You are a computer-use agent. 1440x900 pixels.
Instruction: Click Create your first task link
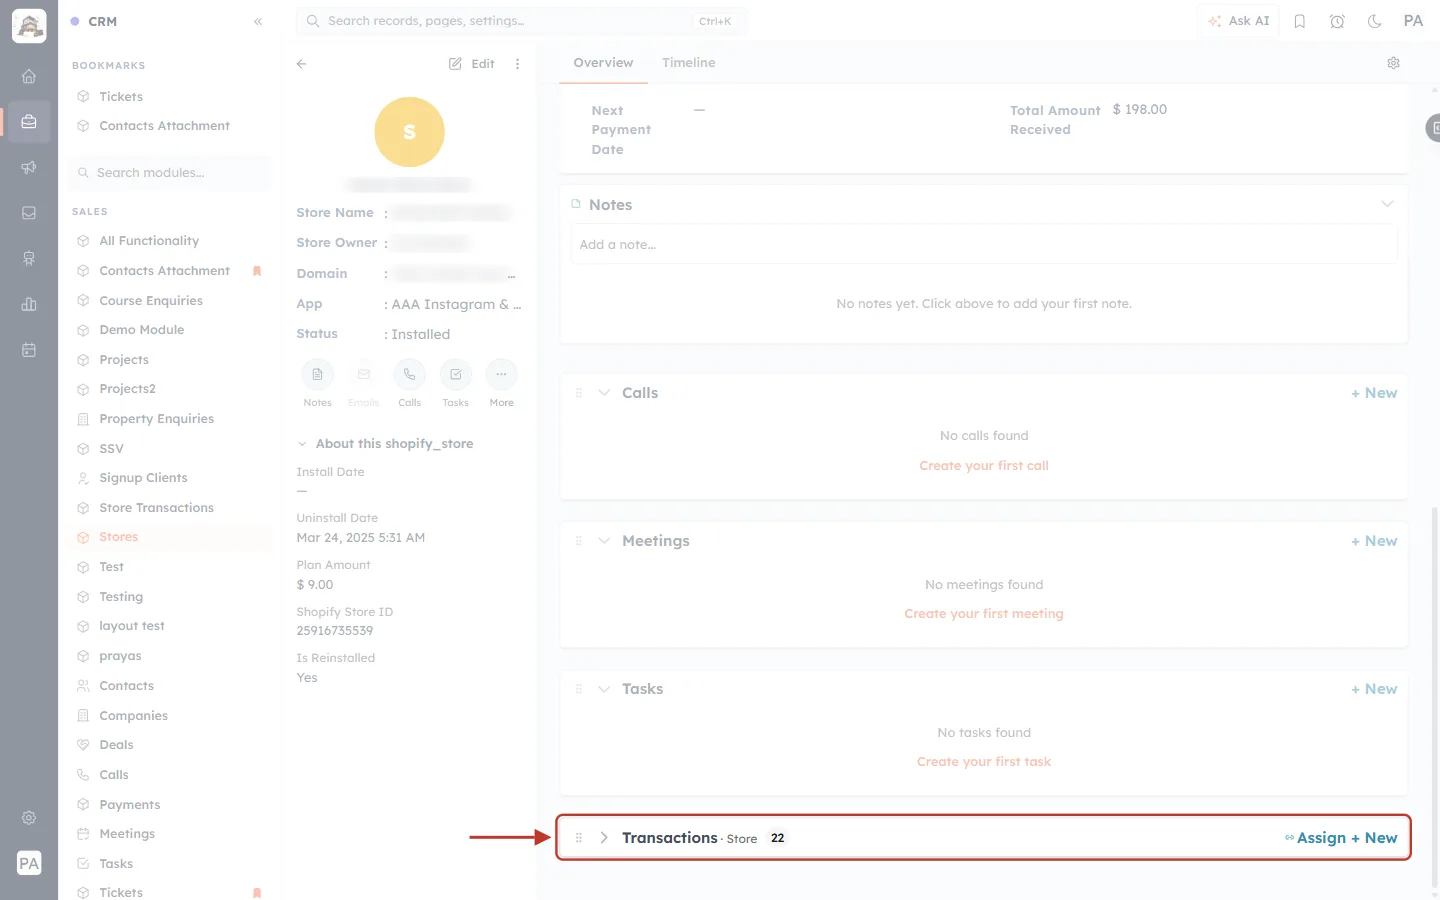[x=984, y=762]
